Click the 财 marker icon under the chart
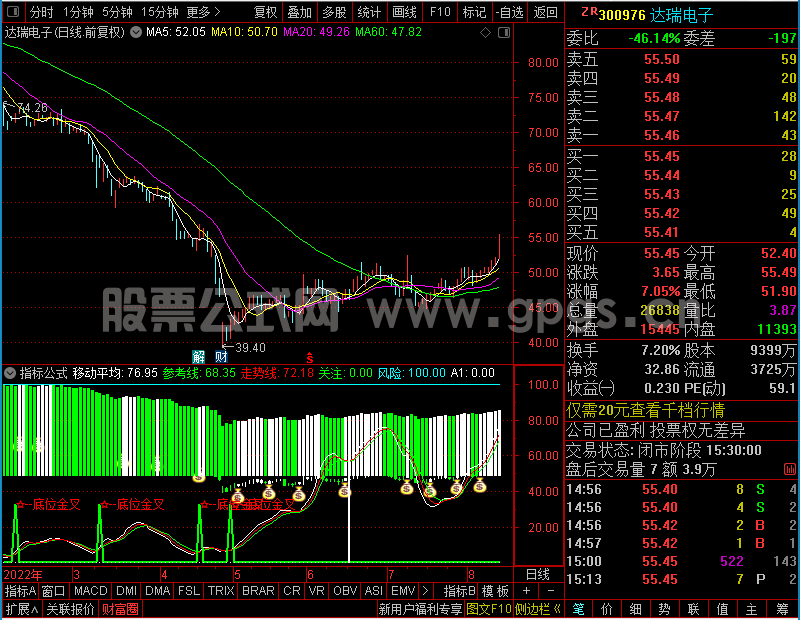Viewport: 800px width, 620px height. 221,356
